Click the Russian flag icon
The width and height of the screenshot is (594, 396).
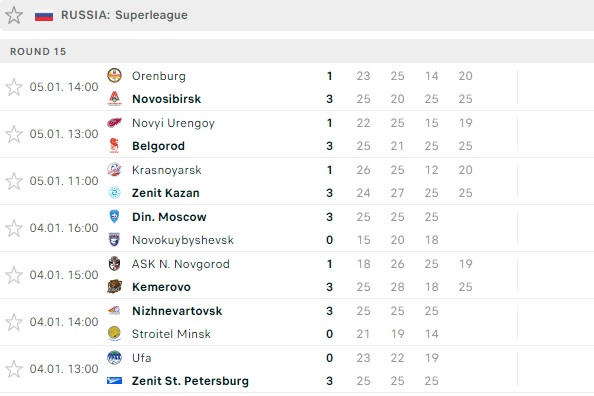[44, 16]
